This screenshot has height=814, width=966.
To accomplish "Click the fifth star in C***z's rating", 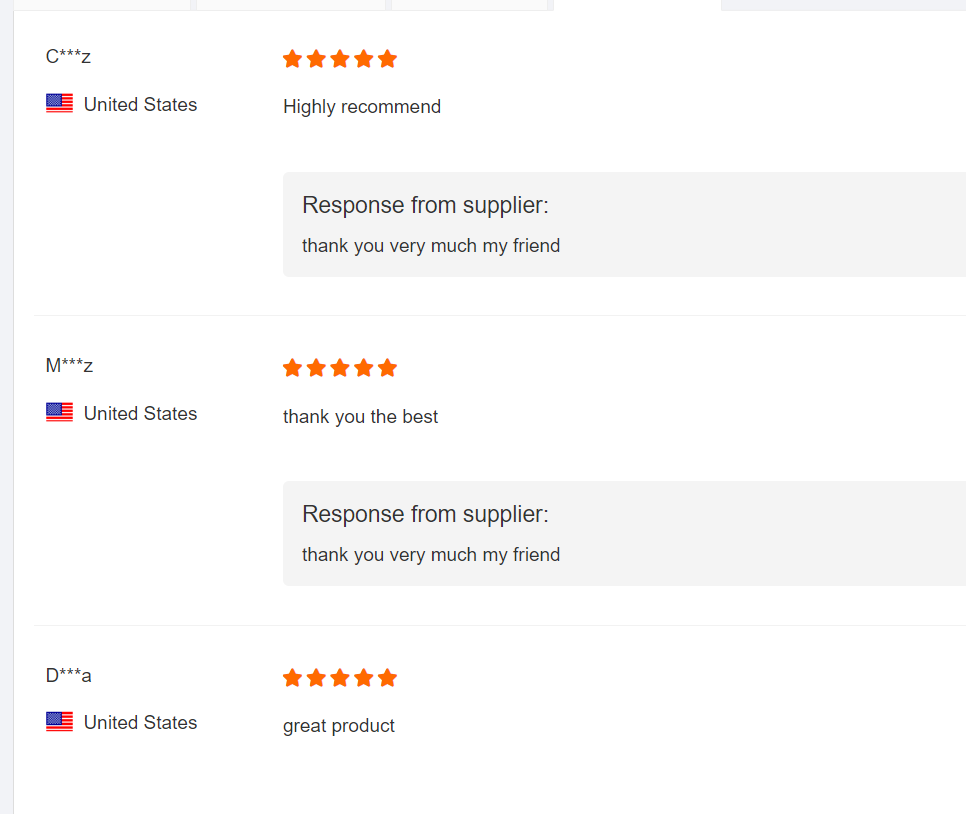I will point(388,59).
